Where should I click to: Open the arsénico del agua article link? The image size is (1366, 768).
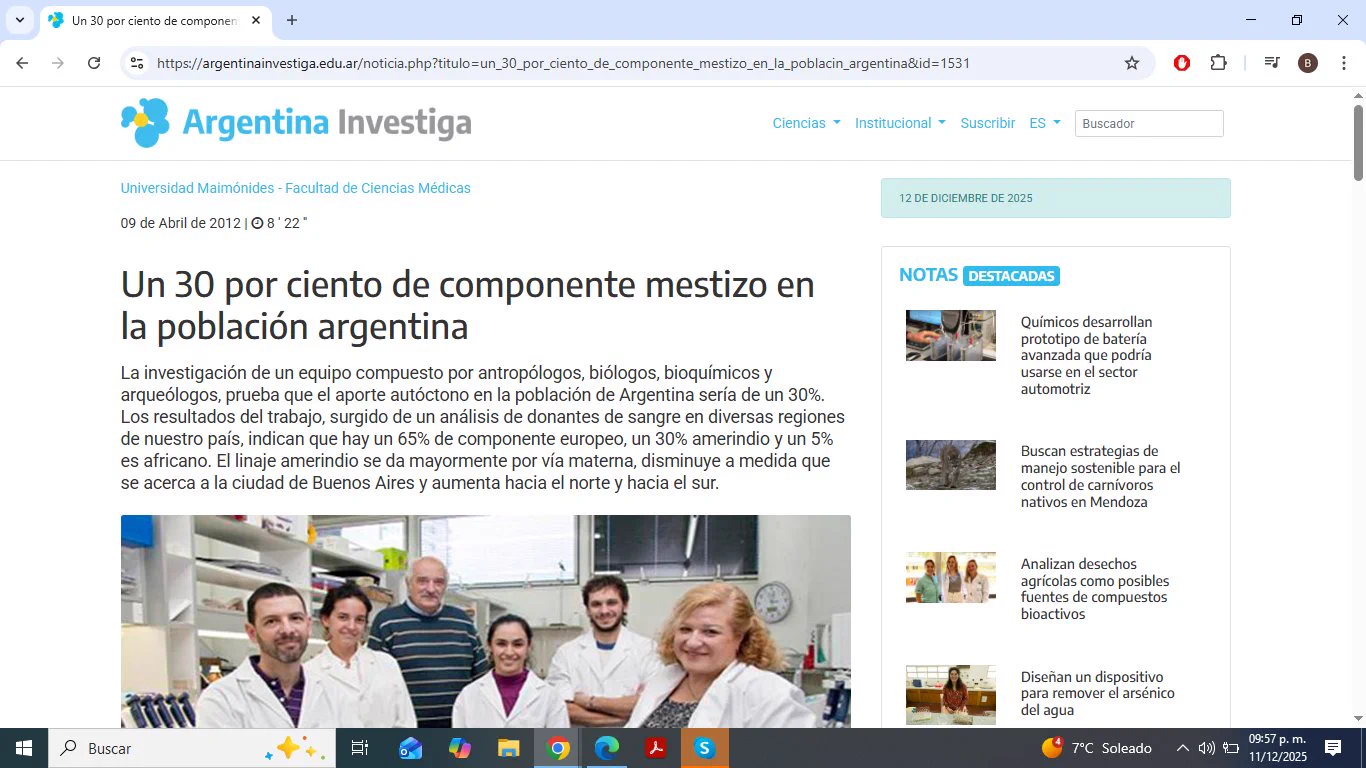(x=1098, y=693)
